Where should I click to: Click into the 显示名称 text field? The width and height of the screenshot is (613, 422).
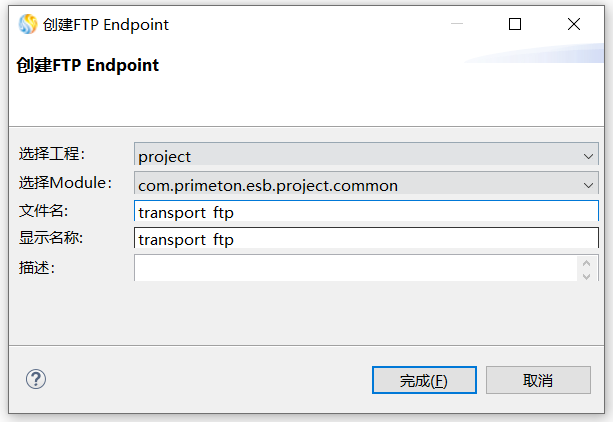pyautogui.click(x=366, y=239)
